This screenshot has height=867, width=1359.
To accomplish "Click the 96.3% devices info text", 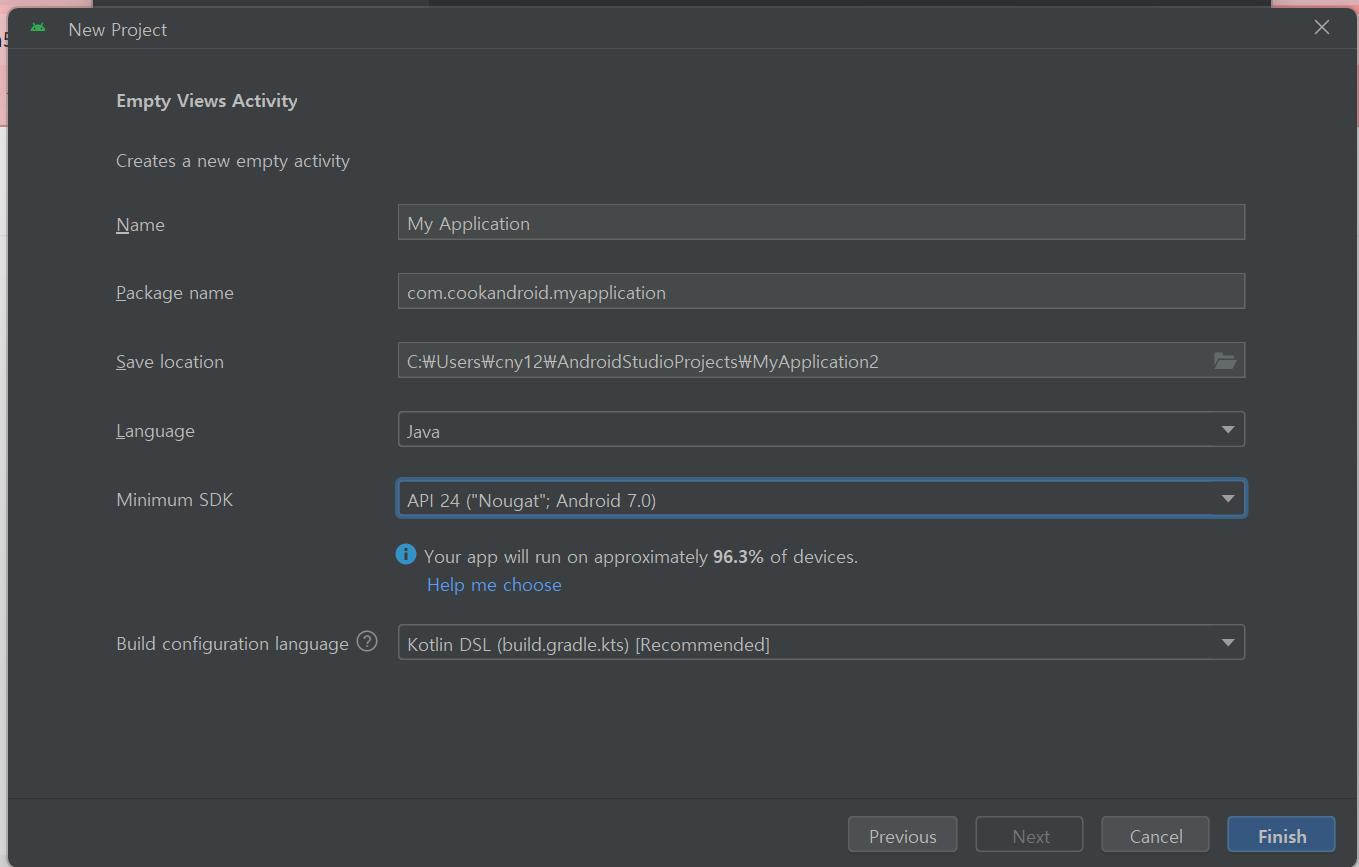I will pos(641,557).
